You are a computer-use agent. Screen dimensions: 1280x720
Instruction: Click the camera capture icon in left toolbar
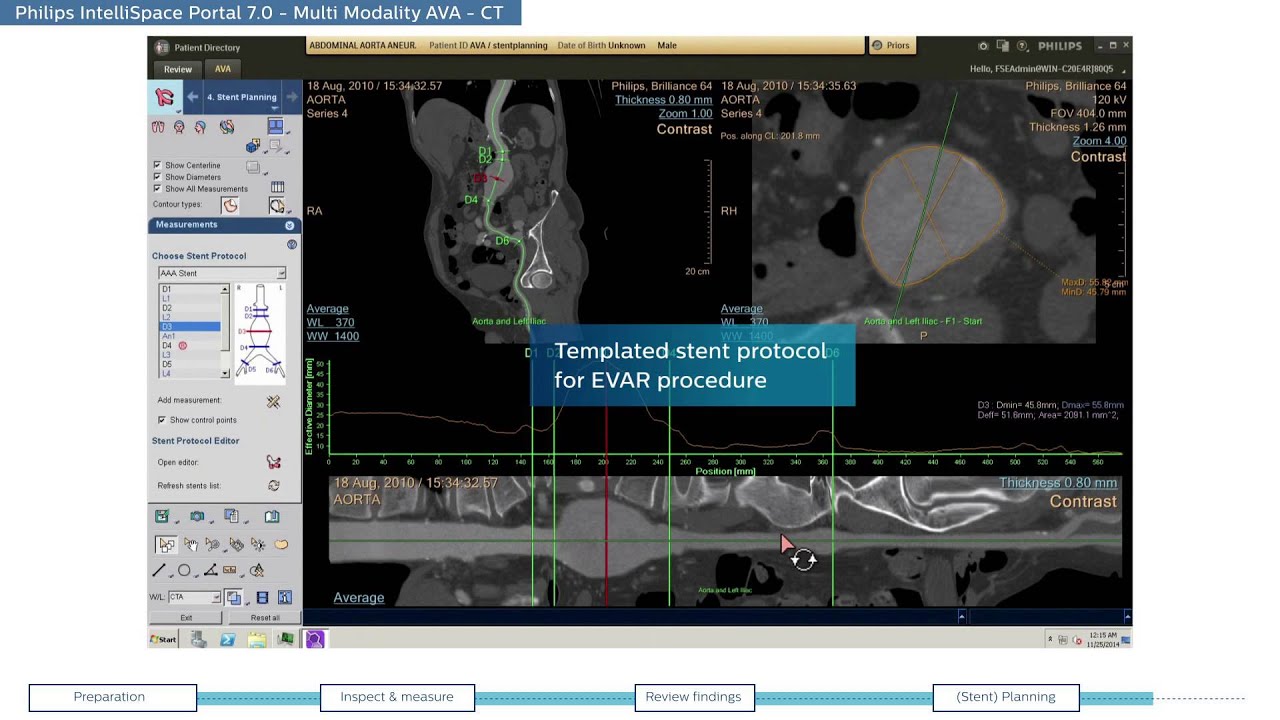coord(197,516)
